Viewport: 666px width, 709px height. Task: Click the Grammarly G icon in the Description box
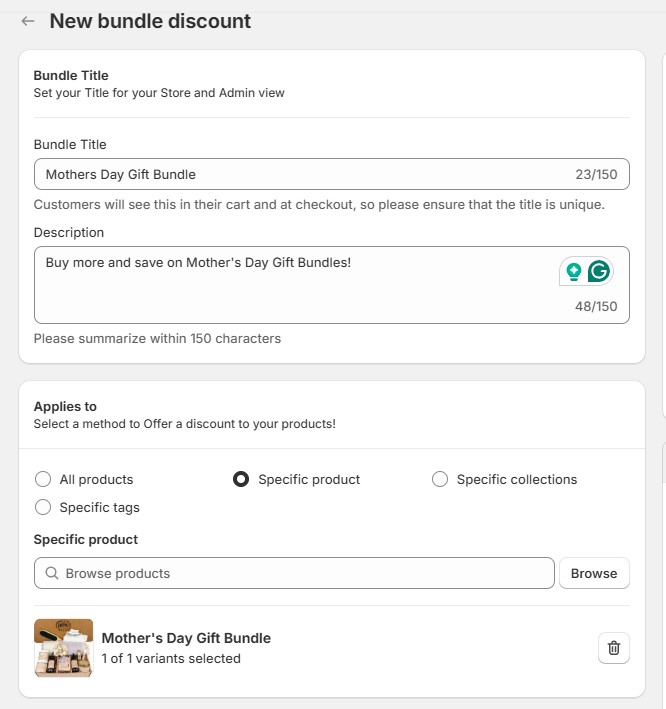pyautogui.click(x=599, y=271)
